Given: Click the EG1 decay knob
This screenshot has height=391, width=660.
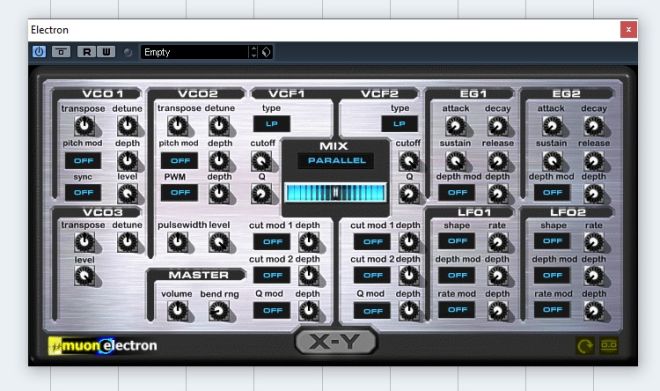Looking at the screenshot, I should coord(498,125).
